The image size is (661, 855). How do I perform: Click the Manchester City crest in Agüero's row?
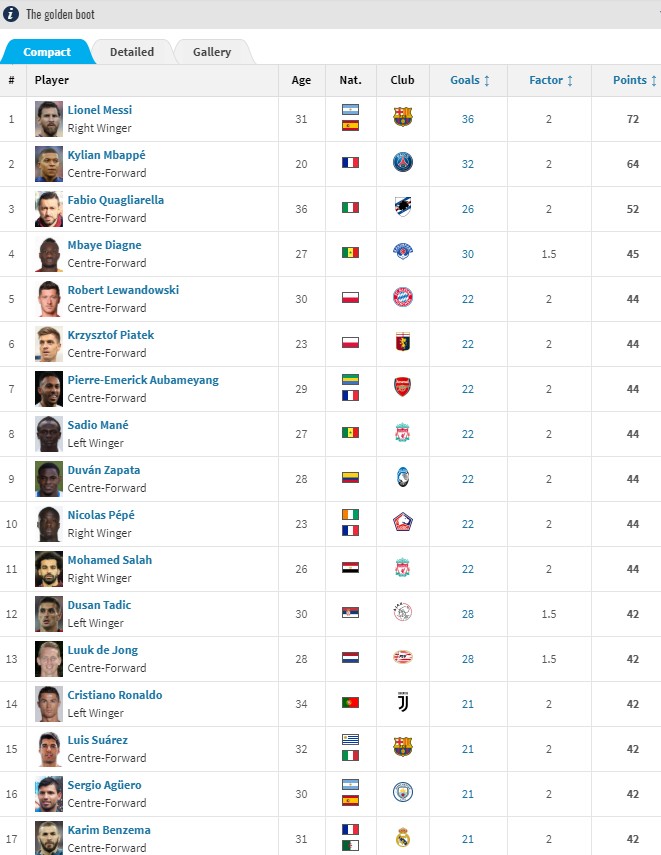(x=402, y=792)
